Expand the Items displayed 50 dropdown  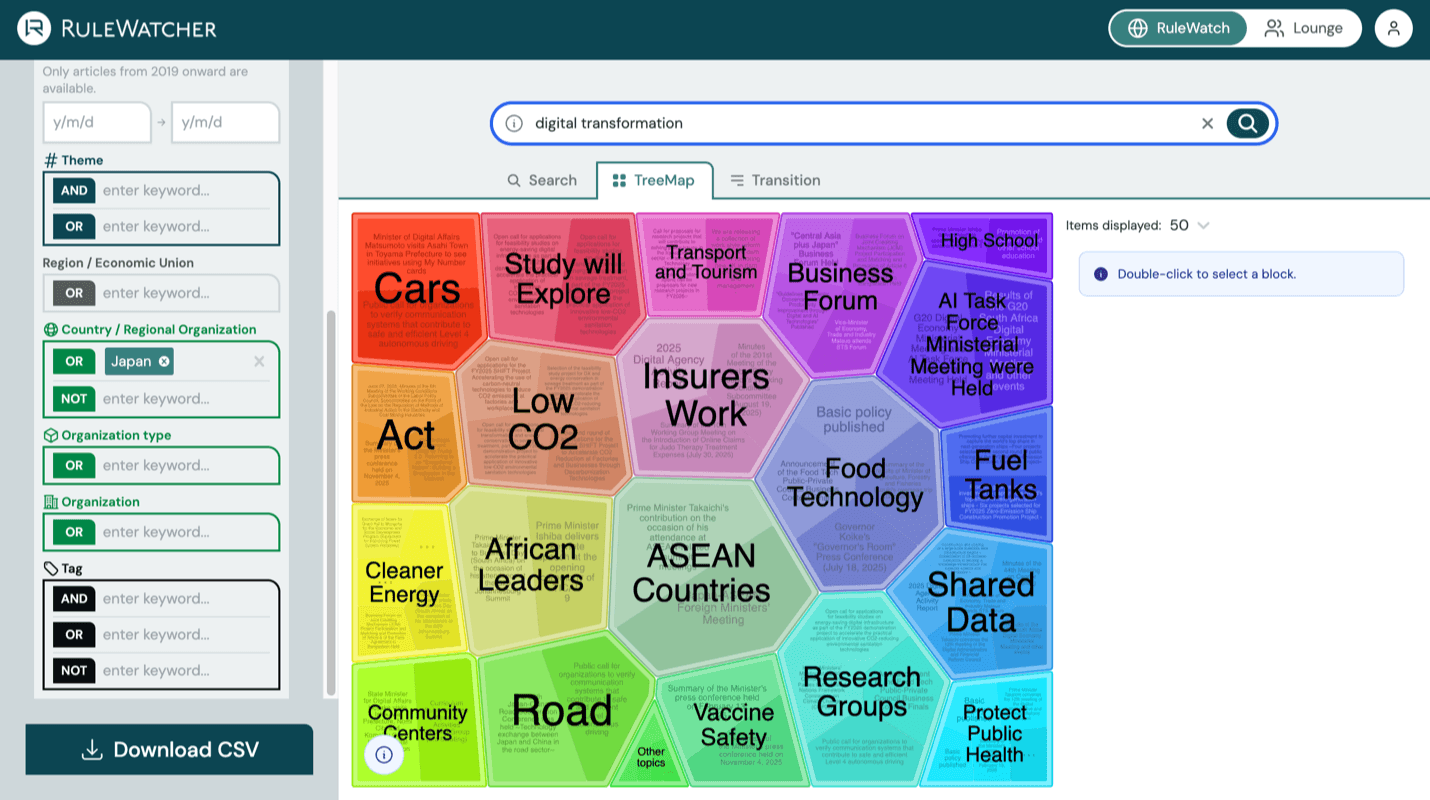click(x=1190, y=225)
